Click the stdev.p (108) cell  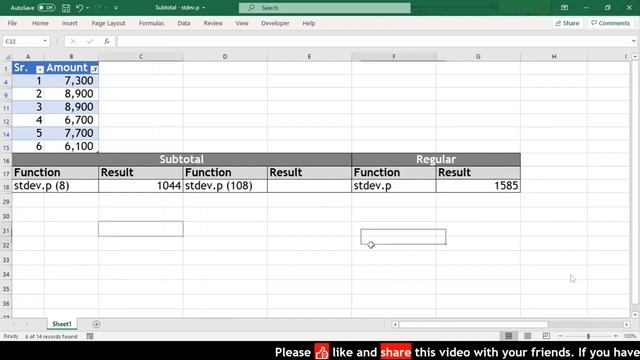(225, 186)
